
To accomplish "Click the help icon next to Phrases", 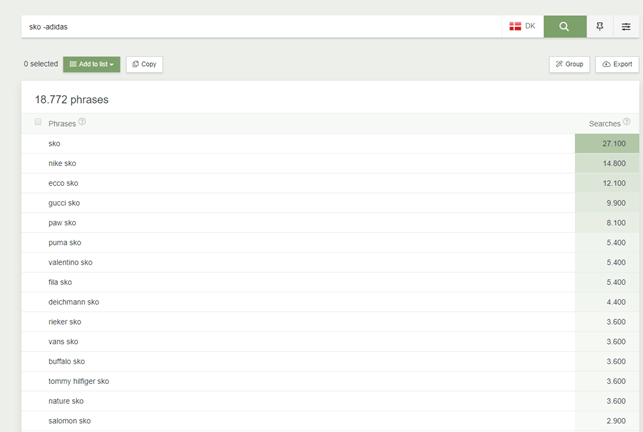I will pos(82,121).
